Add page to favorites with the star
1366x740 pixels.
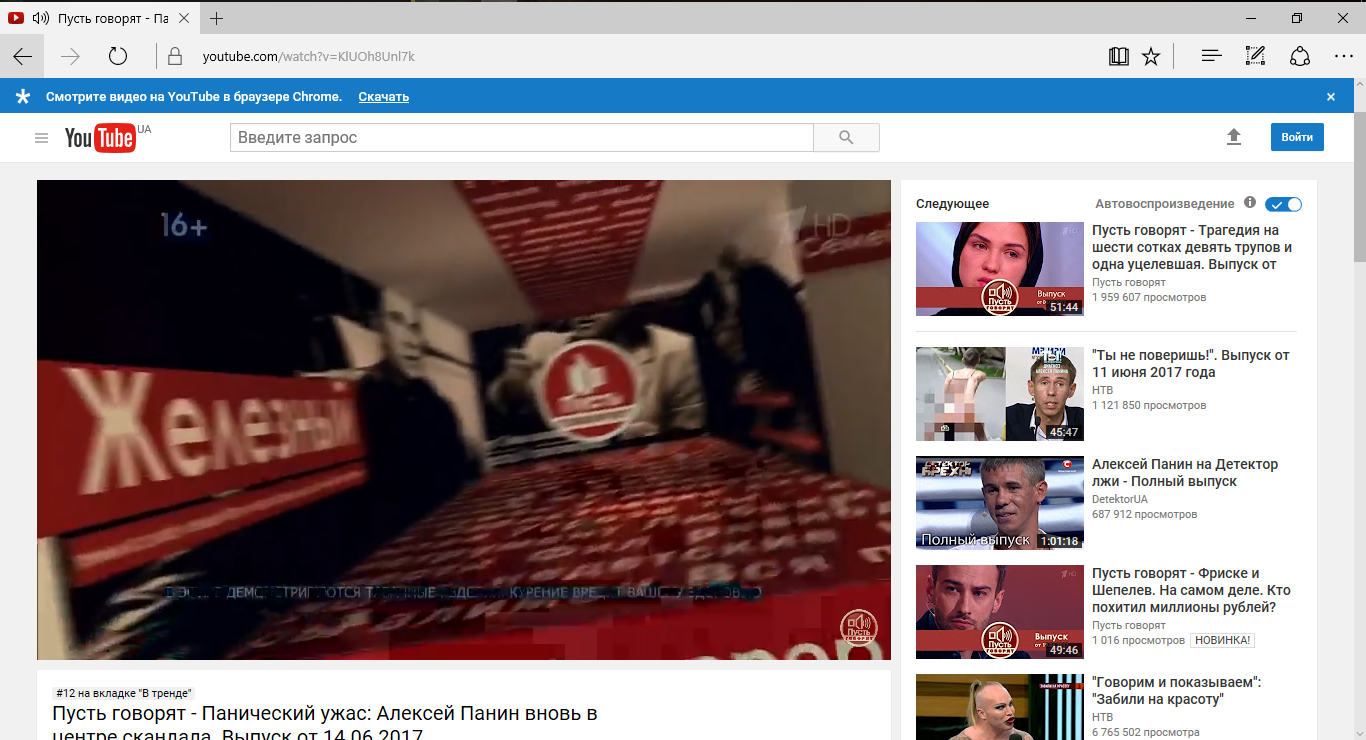click(x=1152, y=56)
